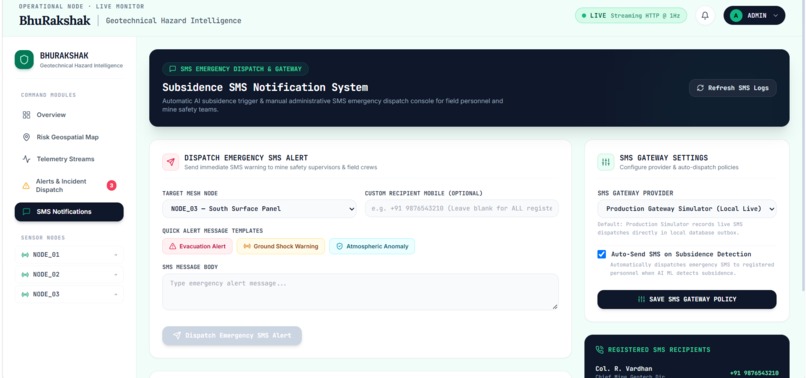Click the Risk Geospatial Map pin icon
The image size is (806, 378).
click(x=26, y=137)
